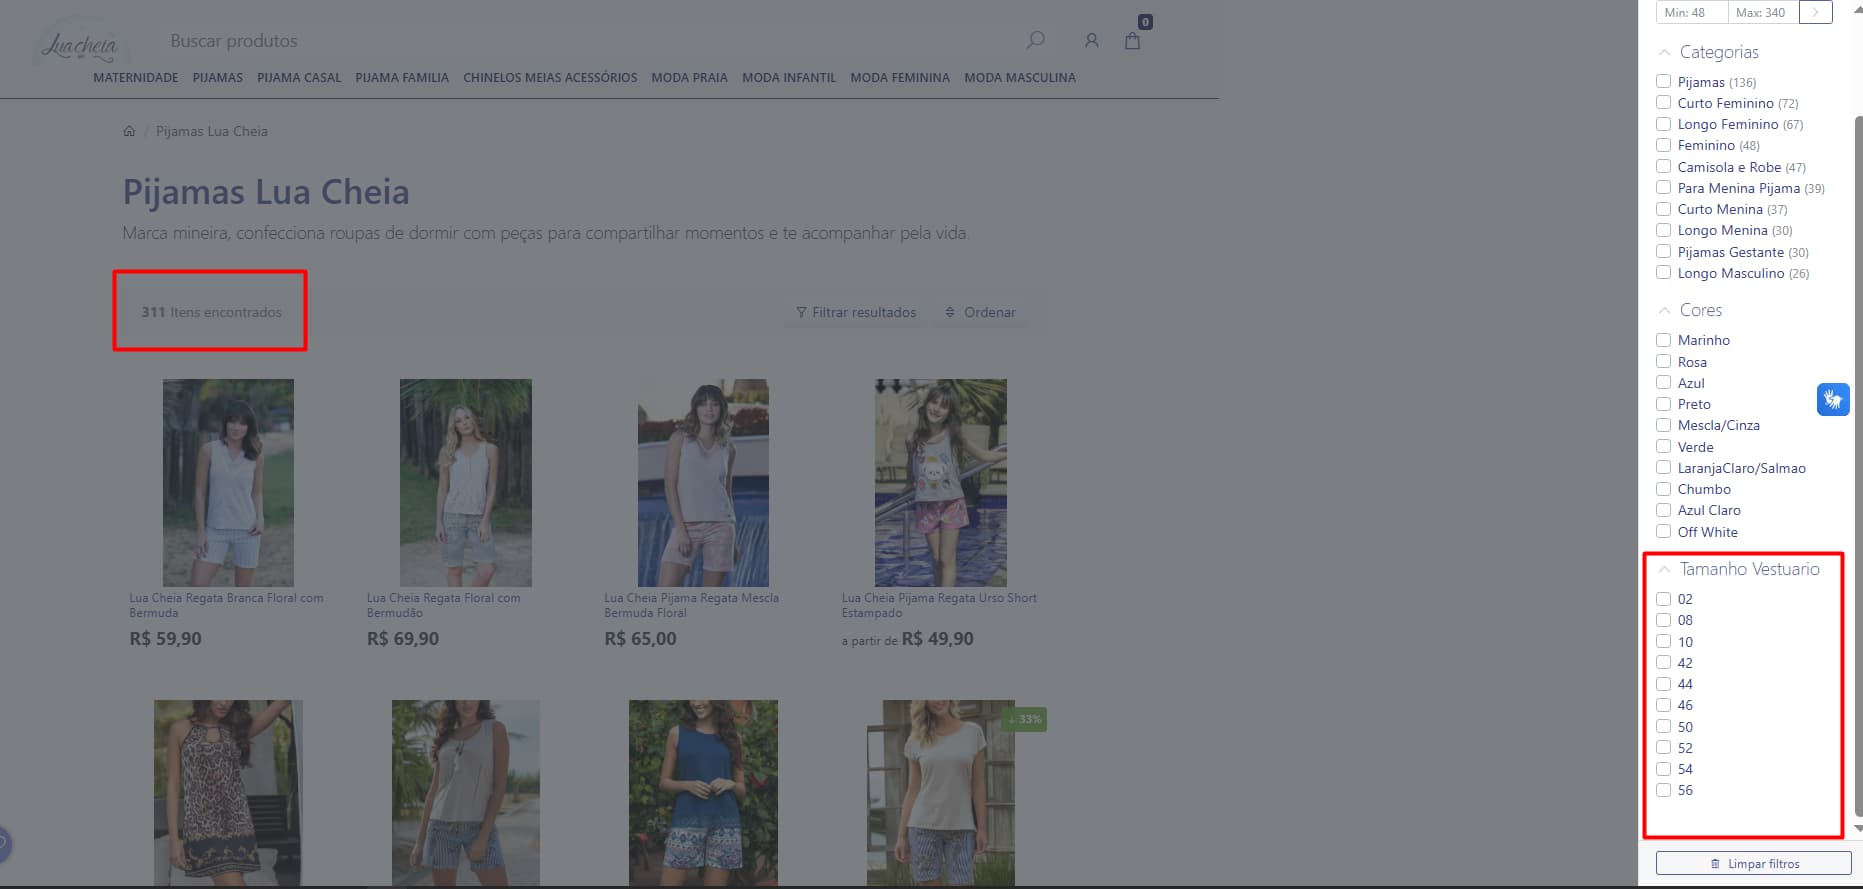
Task: Apply price range with arrow button
Action: click(x=1815, y=12)
